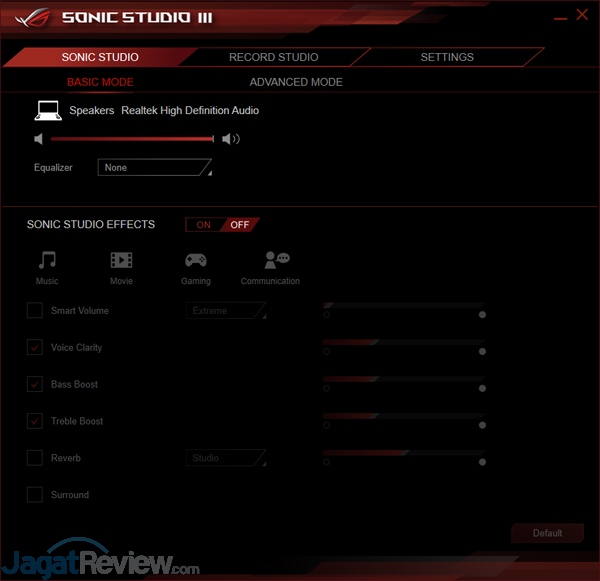This screenshot has width=600, height=581.
Task: Click the Smart Volume label
Action: tap(80, 310)
